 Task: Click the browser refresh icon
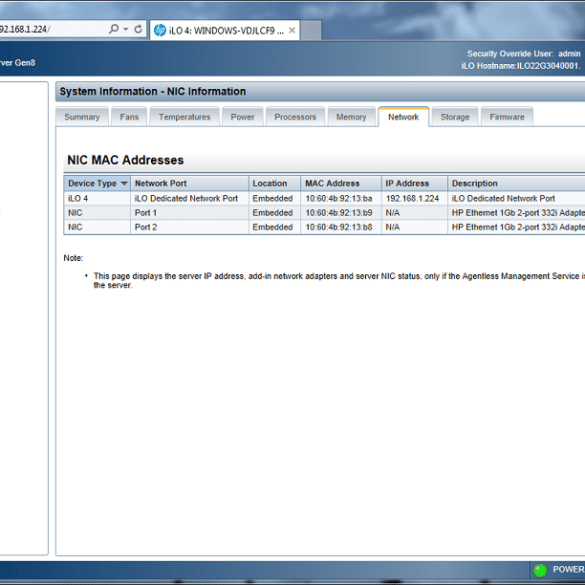(x=138, y=29)
